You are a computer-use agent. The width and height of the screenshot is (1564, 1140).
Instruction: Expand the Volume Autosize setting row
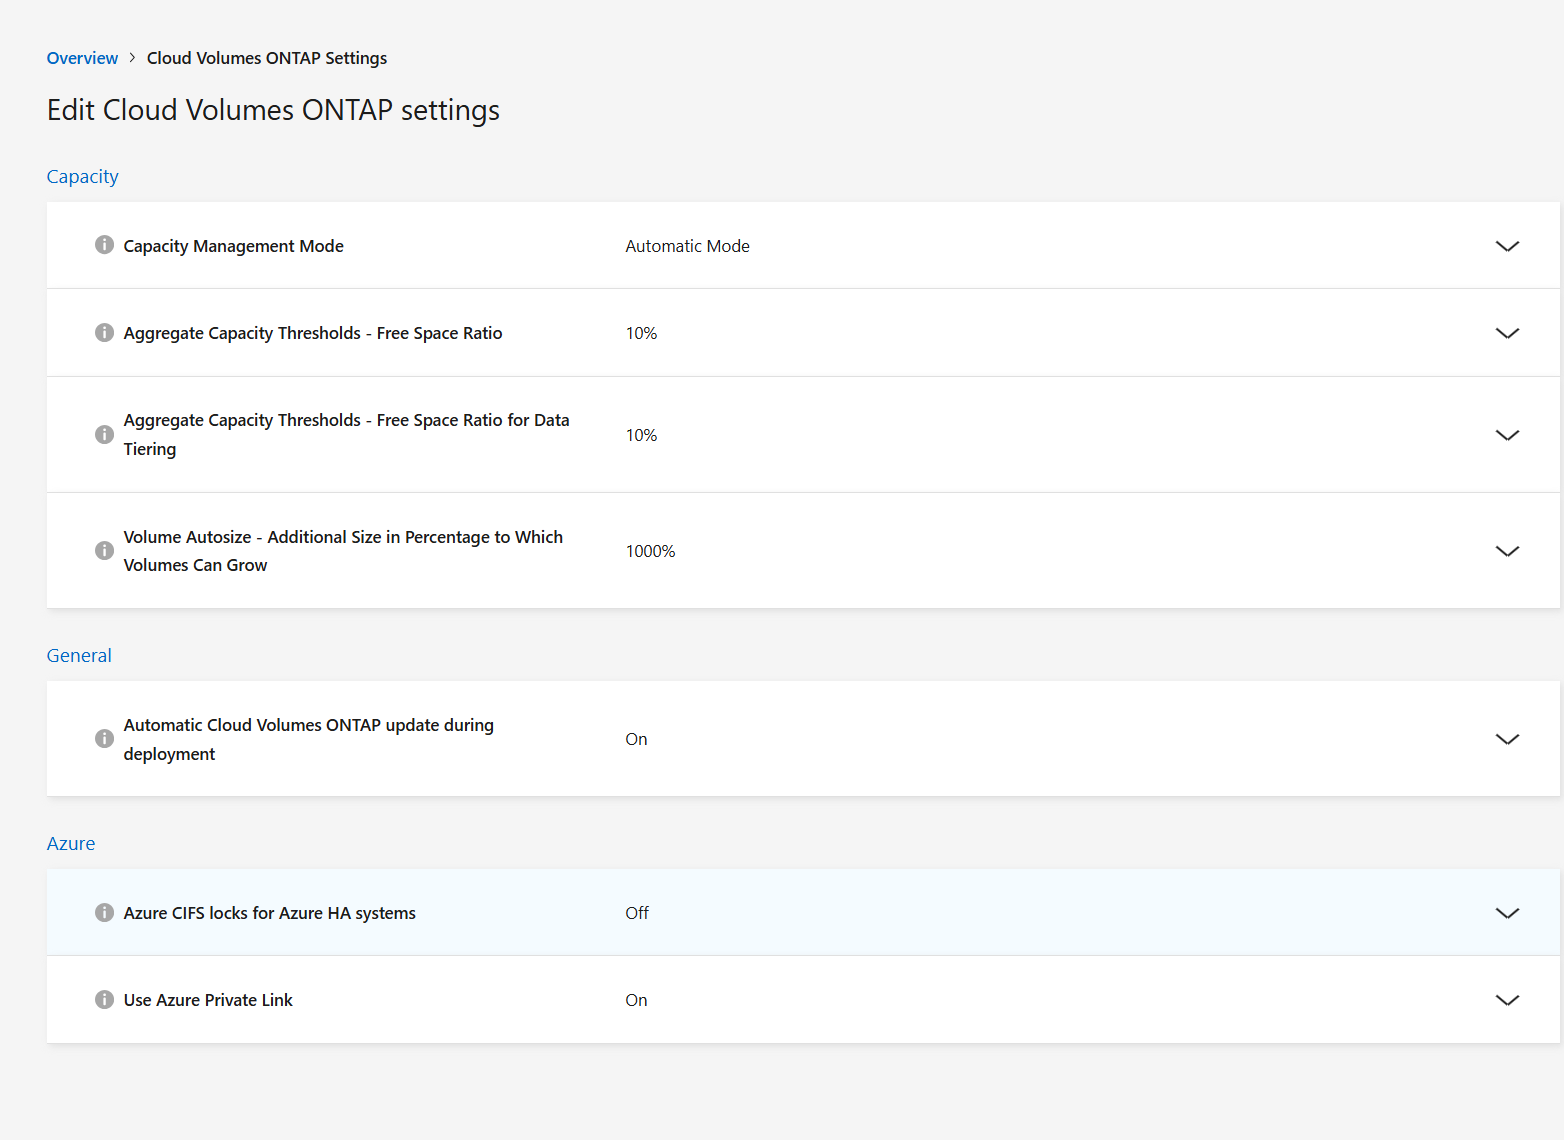pos(1507,550)
